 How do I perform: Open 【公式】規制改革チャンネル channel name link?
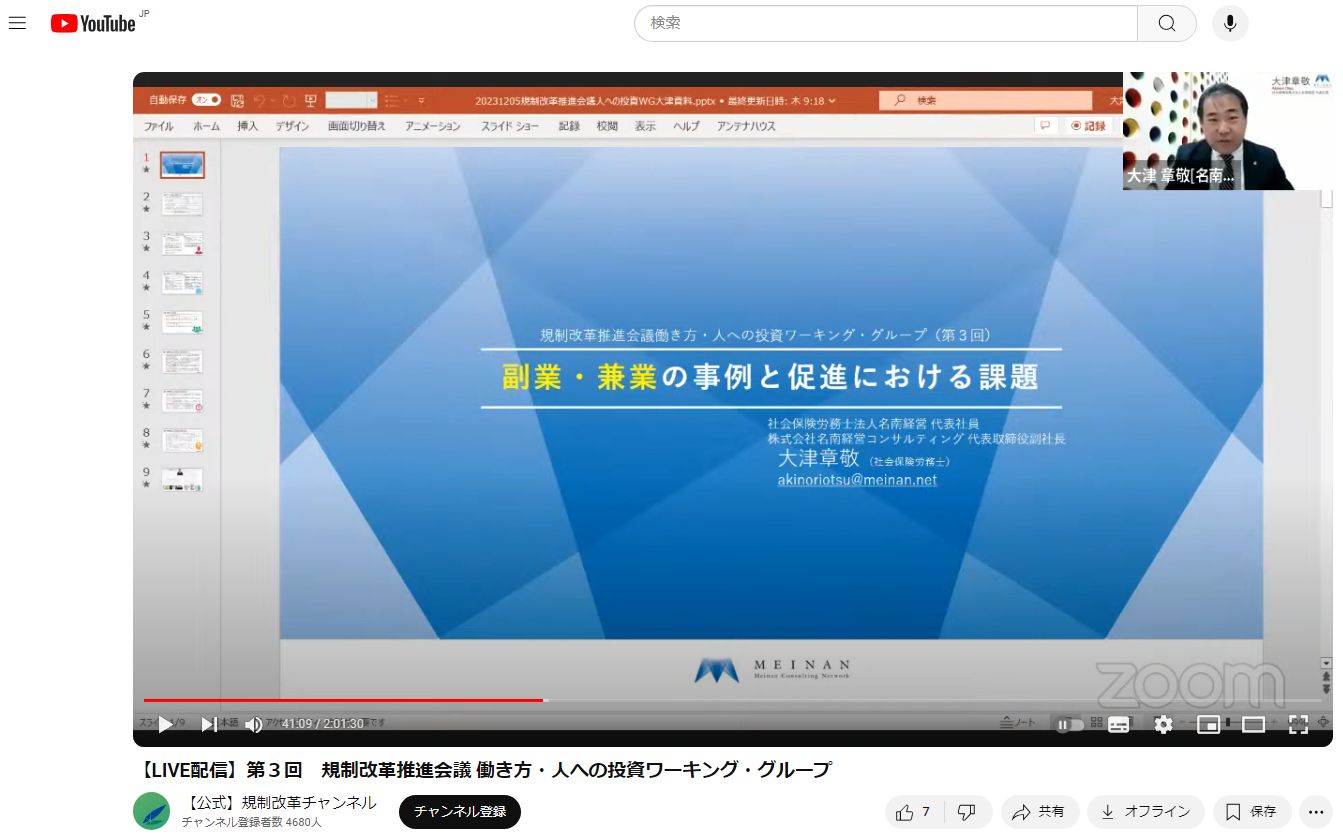(x=282, y=802)
